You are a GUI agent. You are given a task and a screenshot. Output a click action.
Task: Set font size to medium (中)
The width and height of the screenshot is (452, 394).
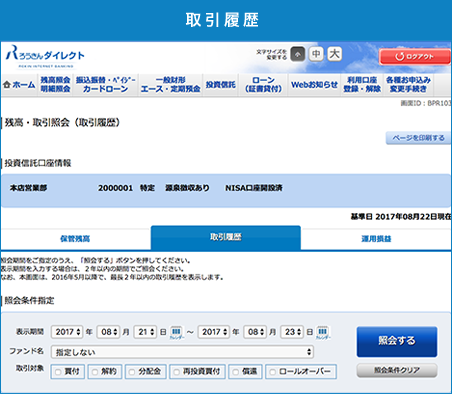316,54
